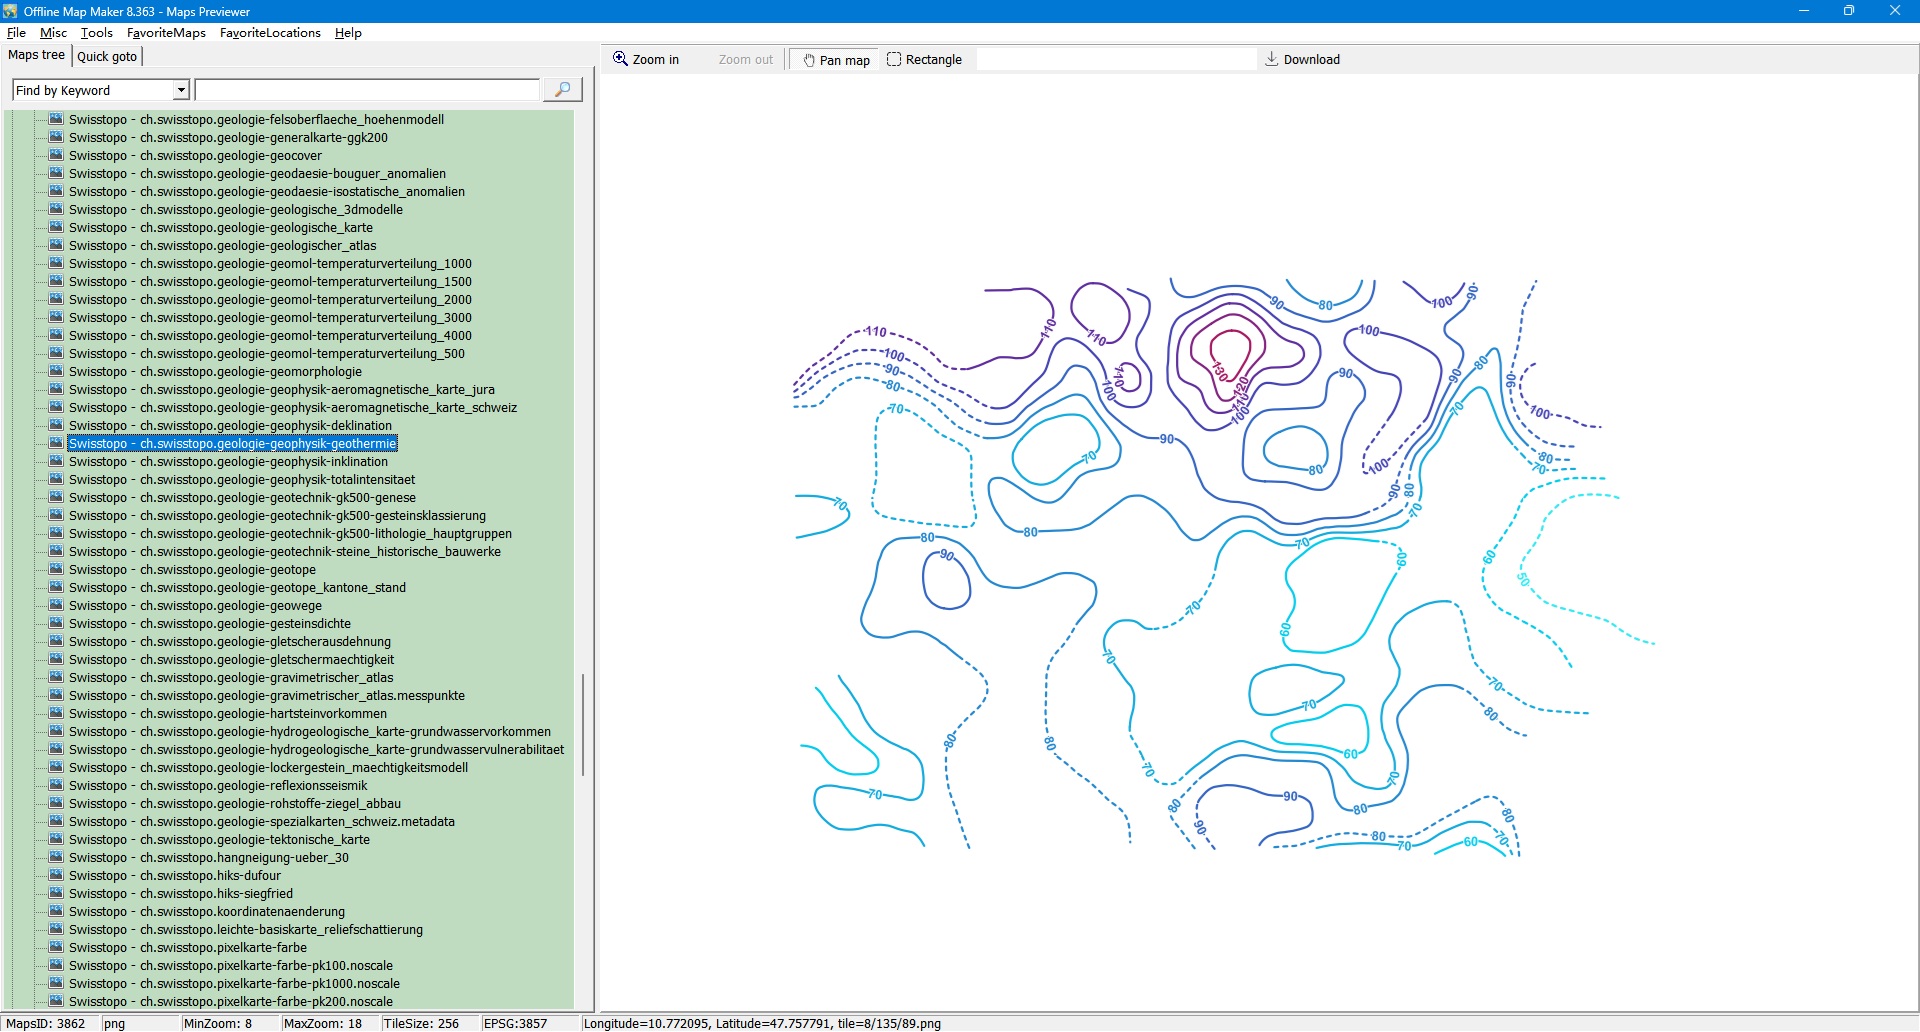Click map icon next to hiks-dufour layer
1920x1032 pixels.
point(56,875)
